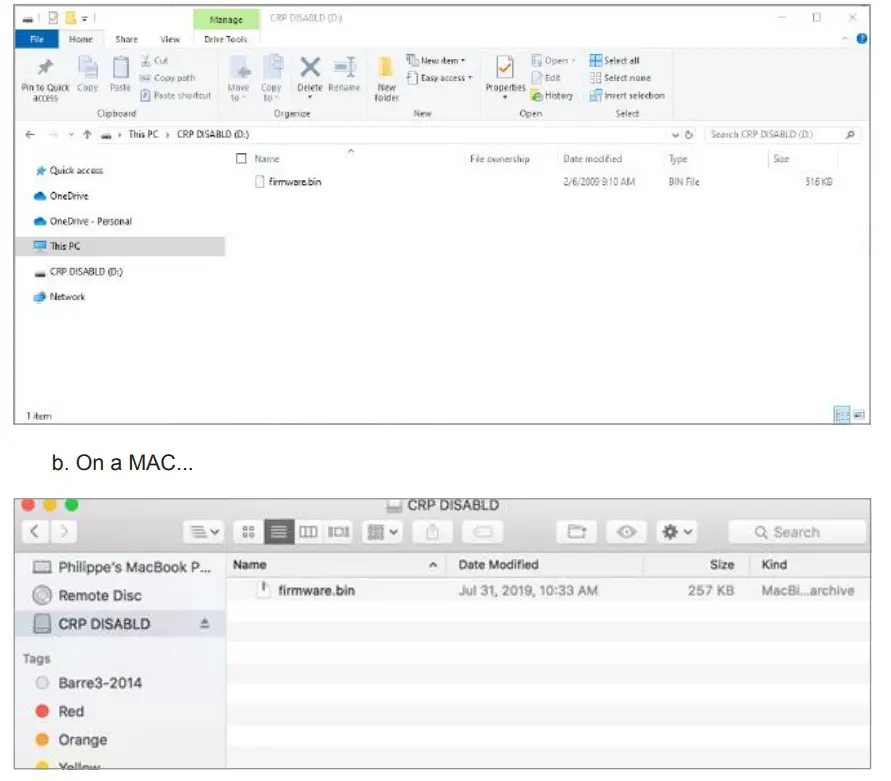Switch to large icons view in Explorer status bar
This screenshot has height=781, width=891.
pos(859,414)
